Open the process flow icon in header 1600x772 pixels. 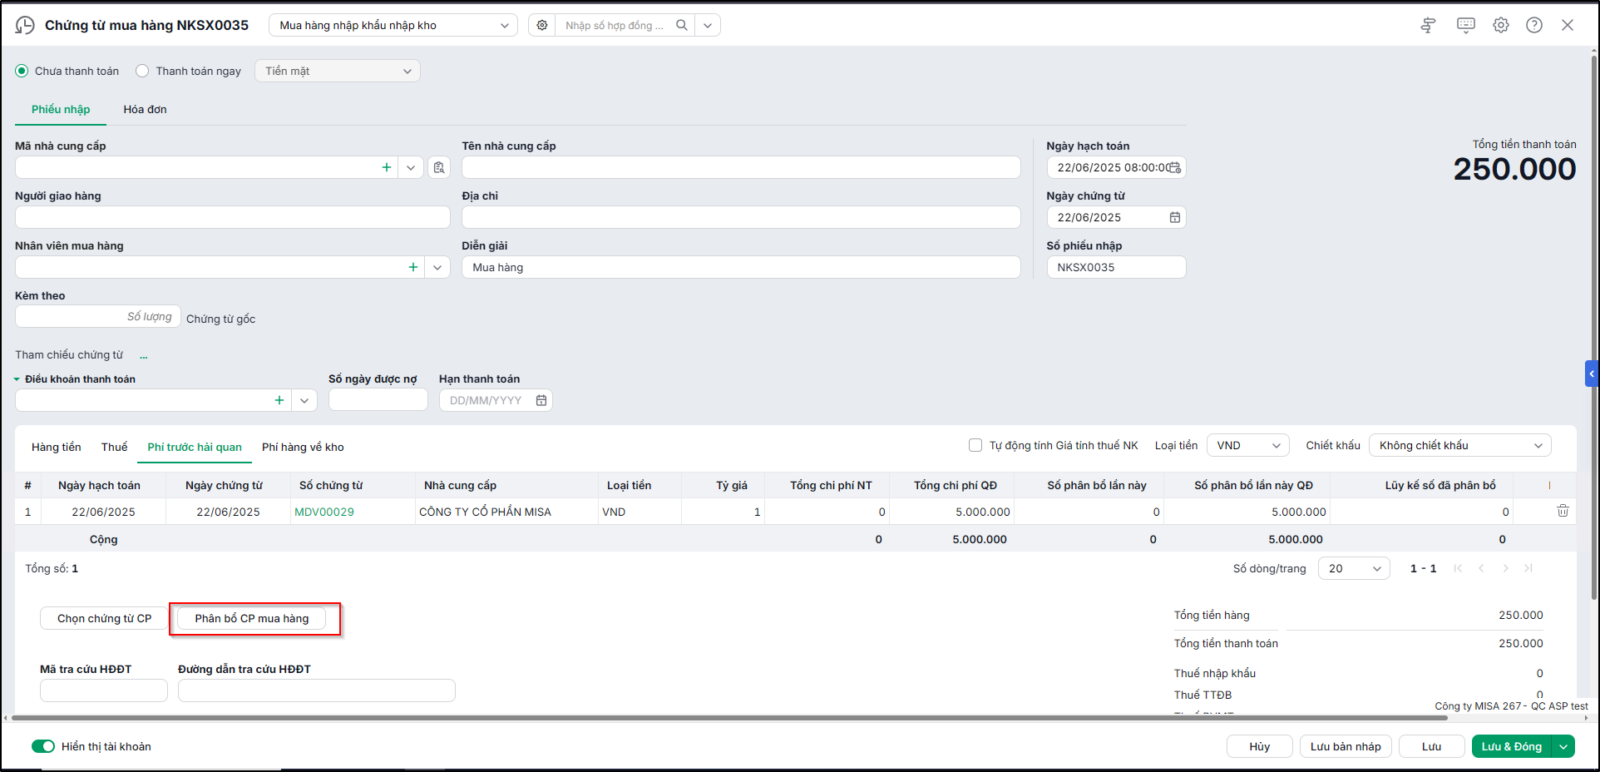pos(1428,25)
